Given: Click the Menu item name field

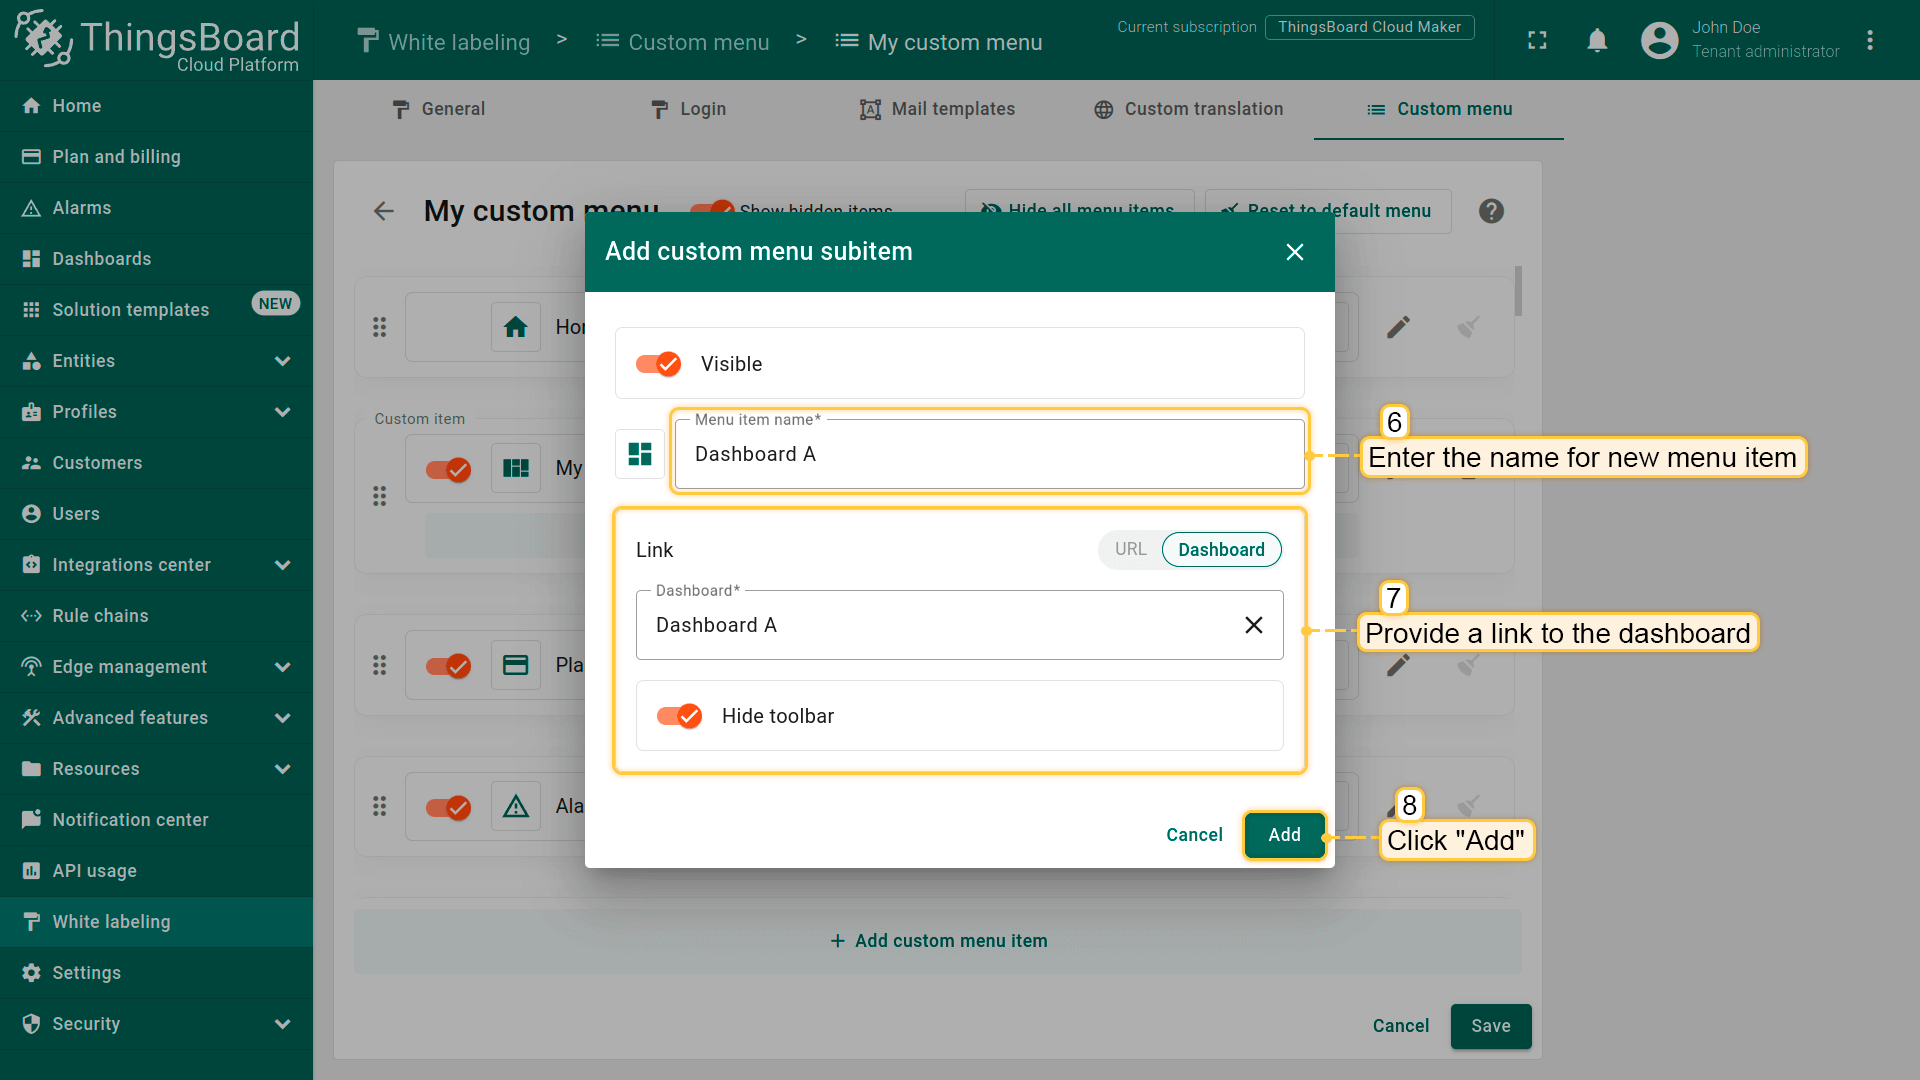Looking at the screenshot, I should pyautogui.click(x=988, y=454).
